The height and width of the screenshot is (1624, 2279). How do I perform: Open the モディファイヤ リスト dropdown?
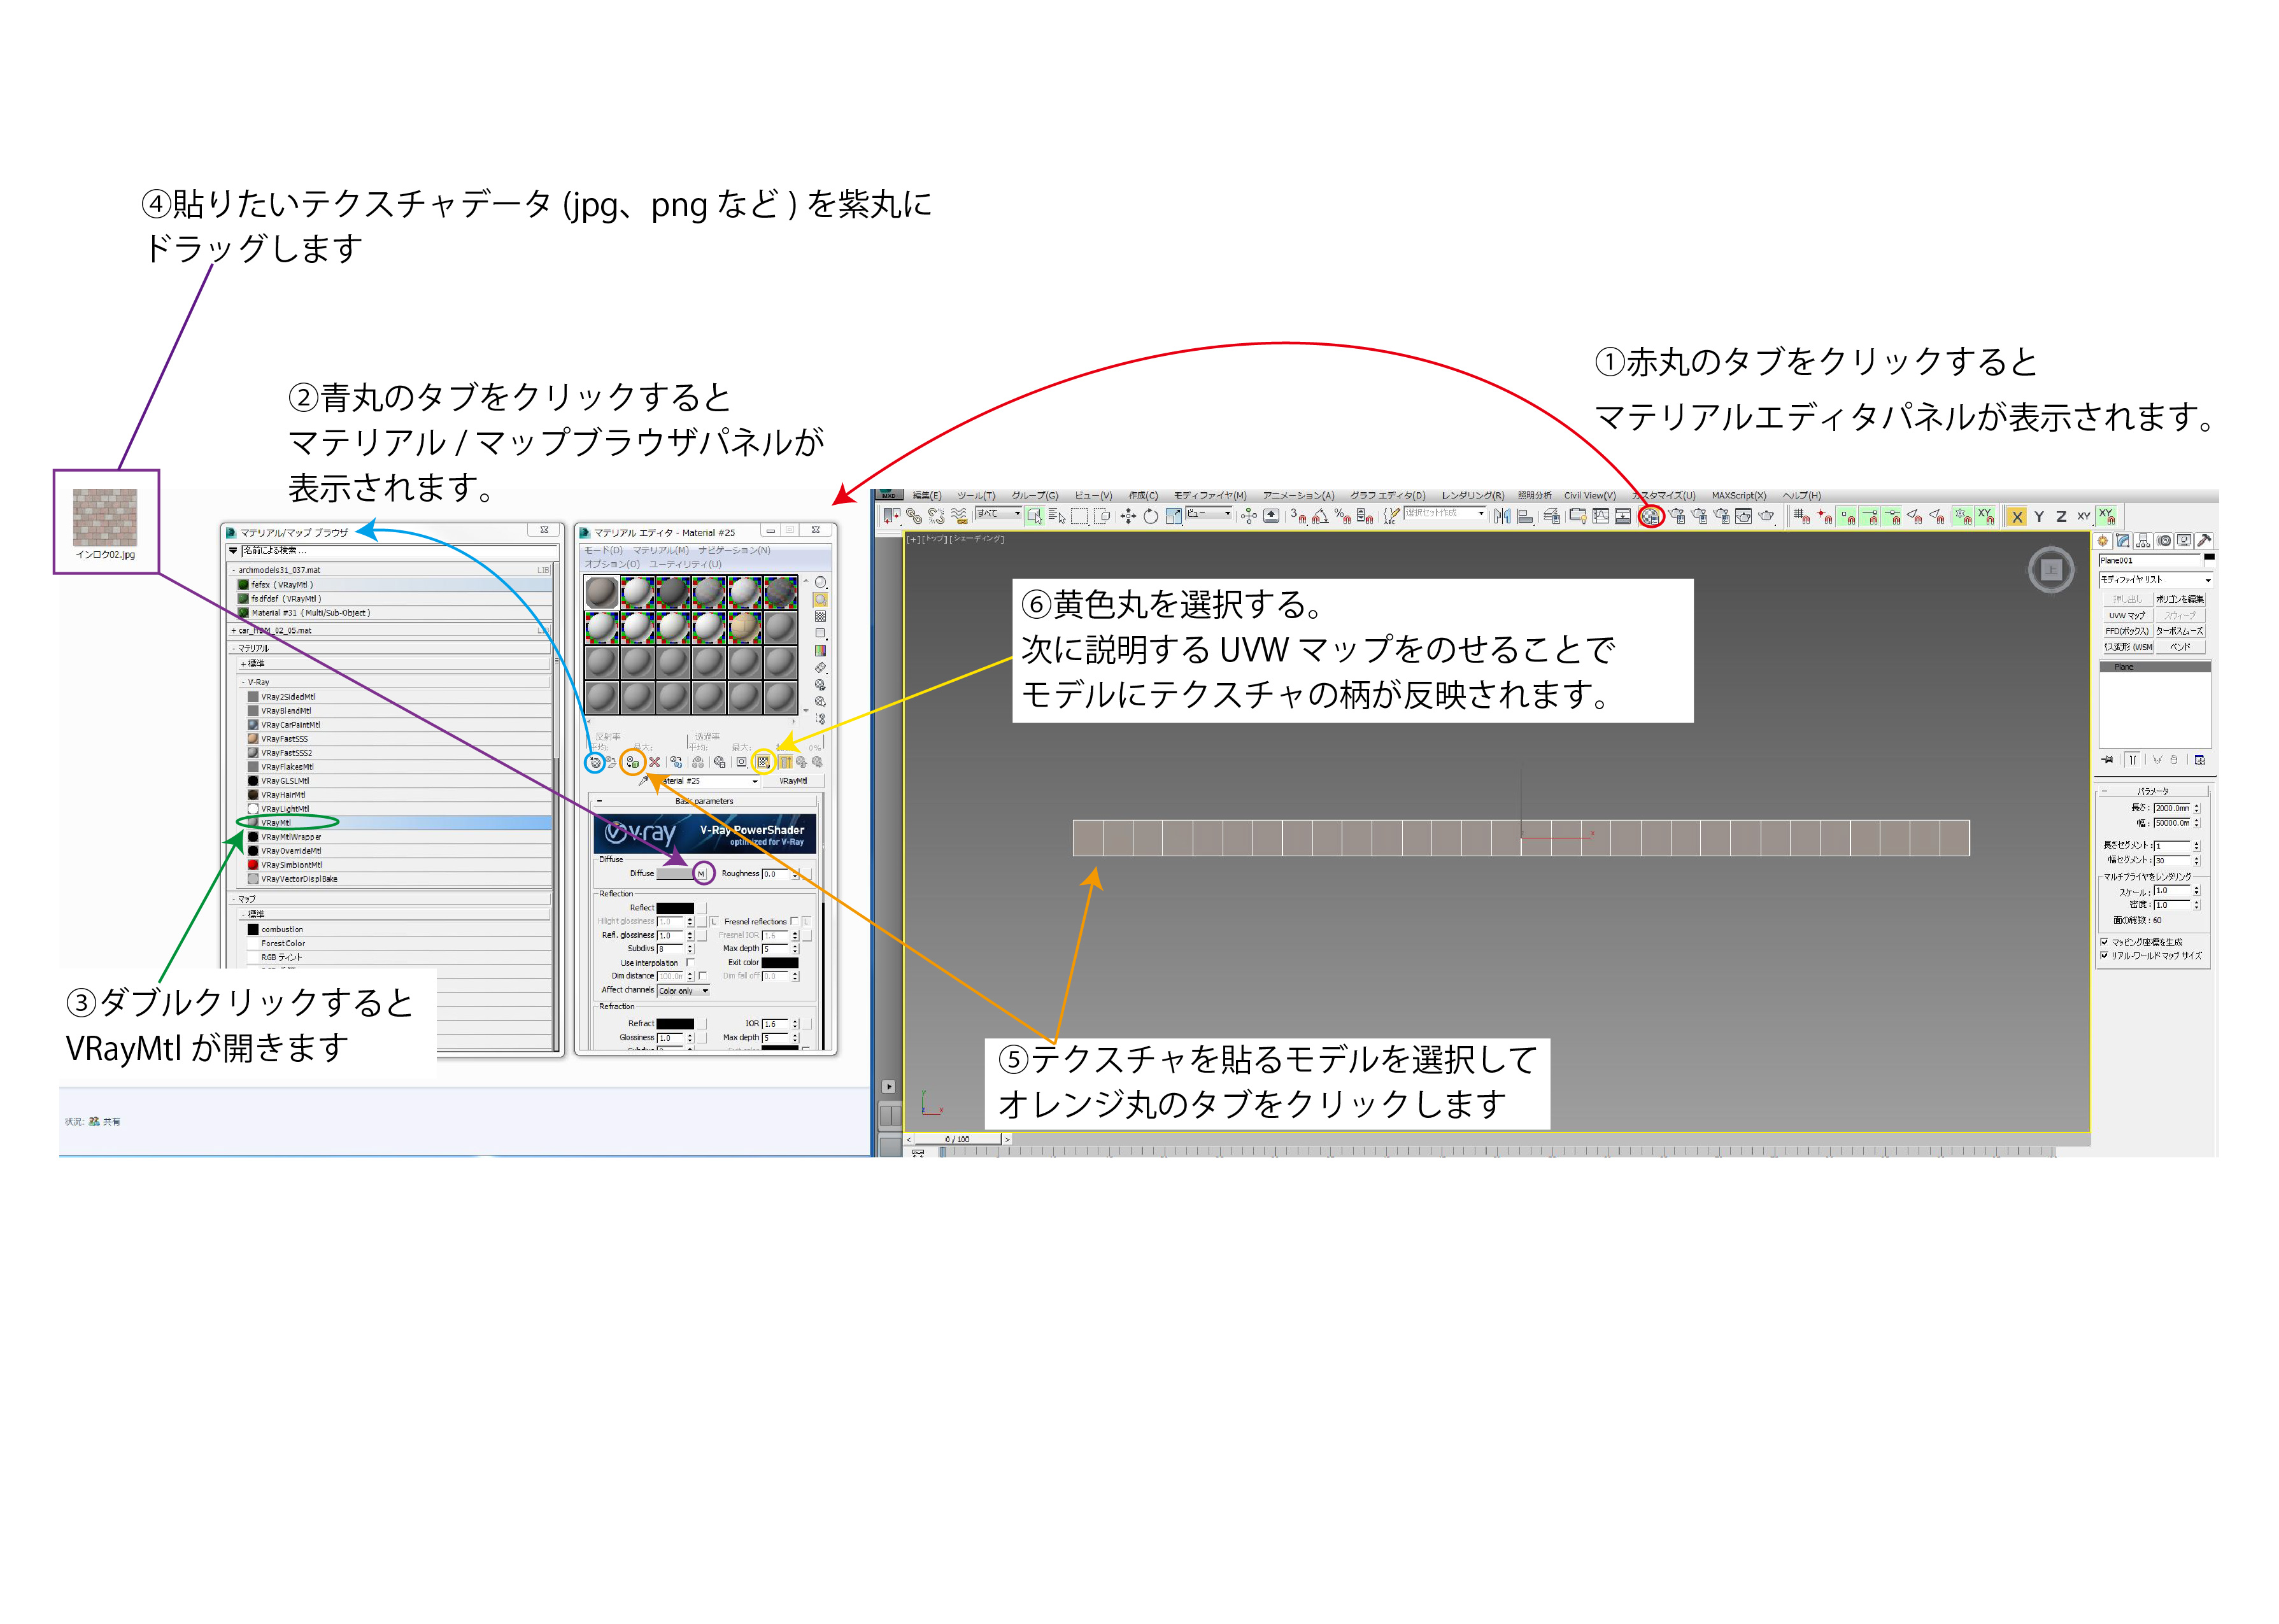[2156, 580]
